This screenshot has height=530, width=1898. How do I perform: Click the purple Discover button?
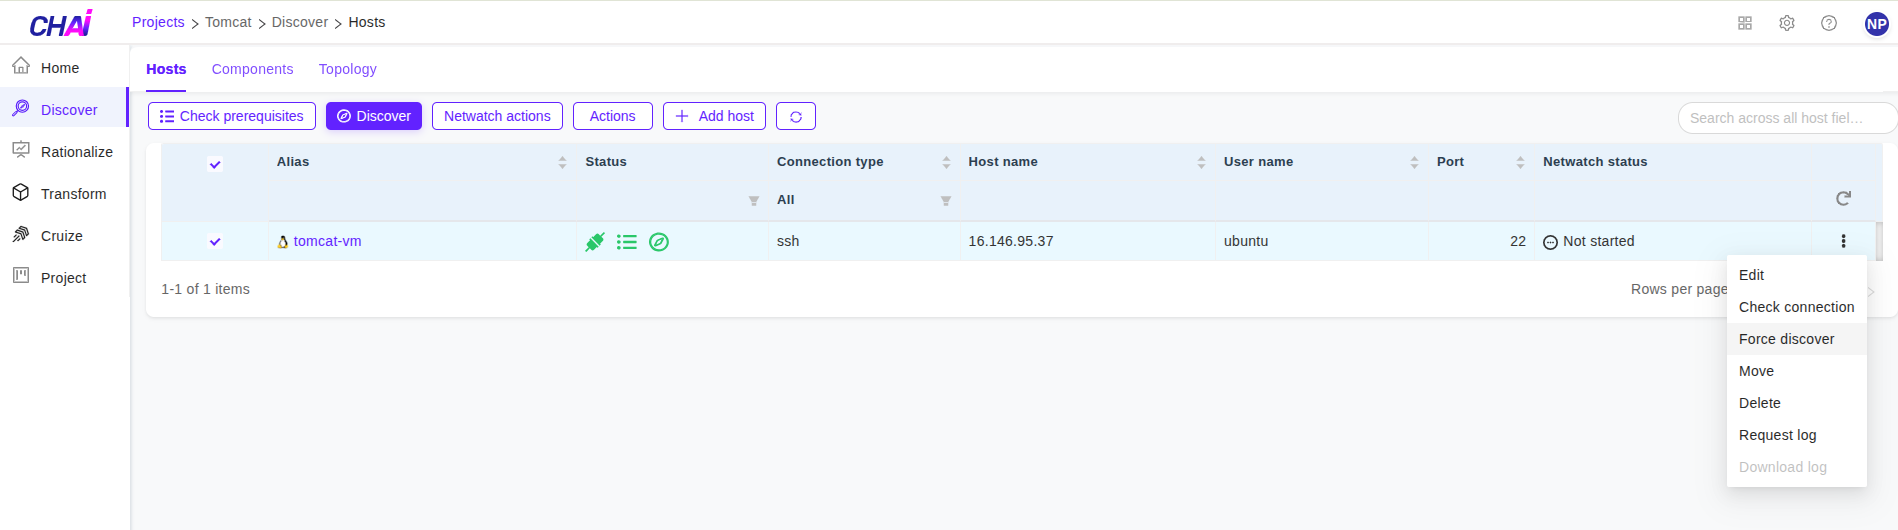(374, 116)
